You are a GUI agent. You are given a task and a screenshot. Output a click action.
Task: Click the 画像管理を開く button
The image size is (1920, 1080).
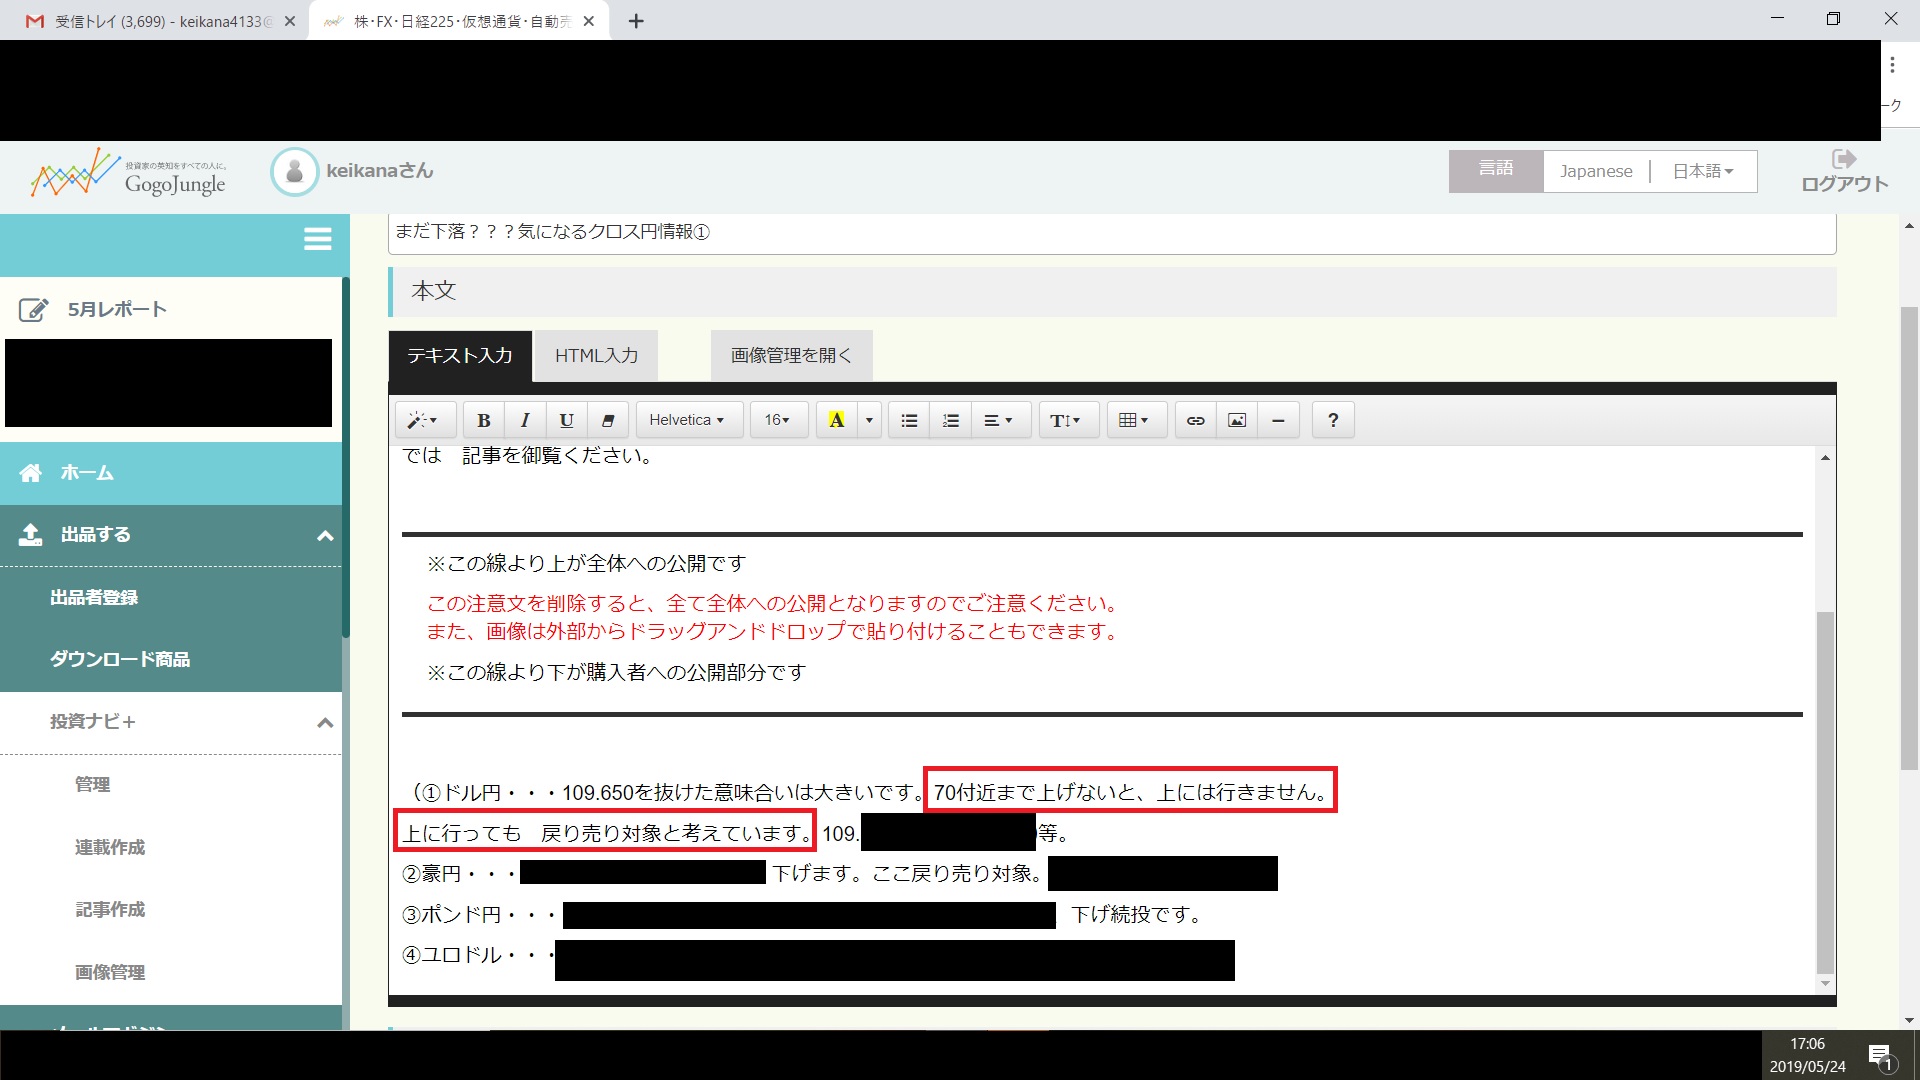click(791, 356)
